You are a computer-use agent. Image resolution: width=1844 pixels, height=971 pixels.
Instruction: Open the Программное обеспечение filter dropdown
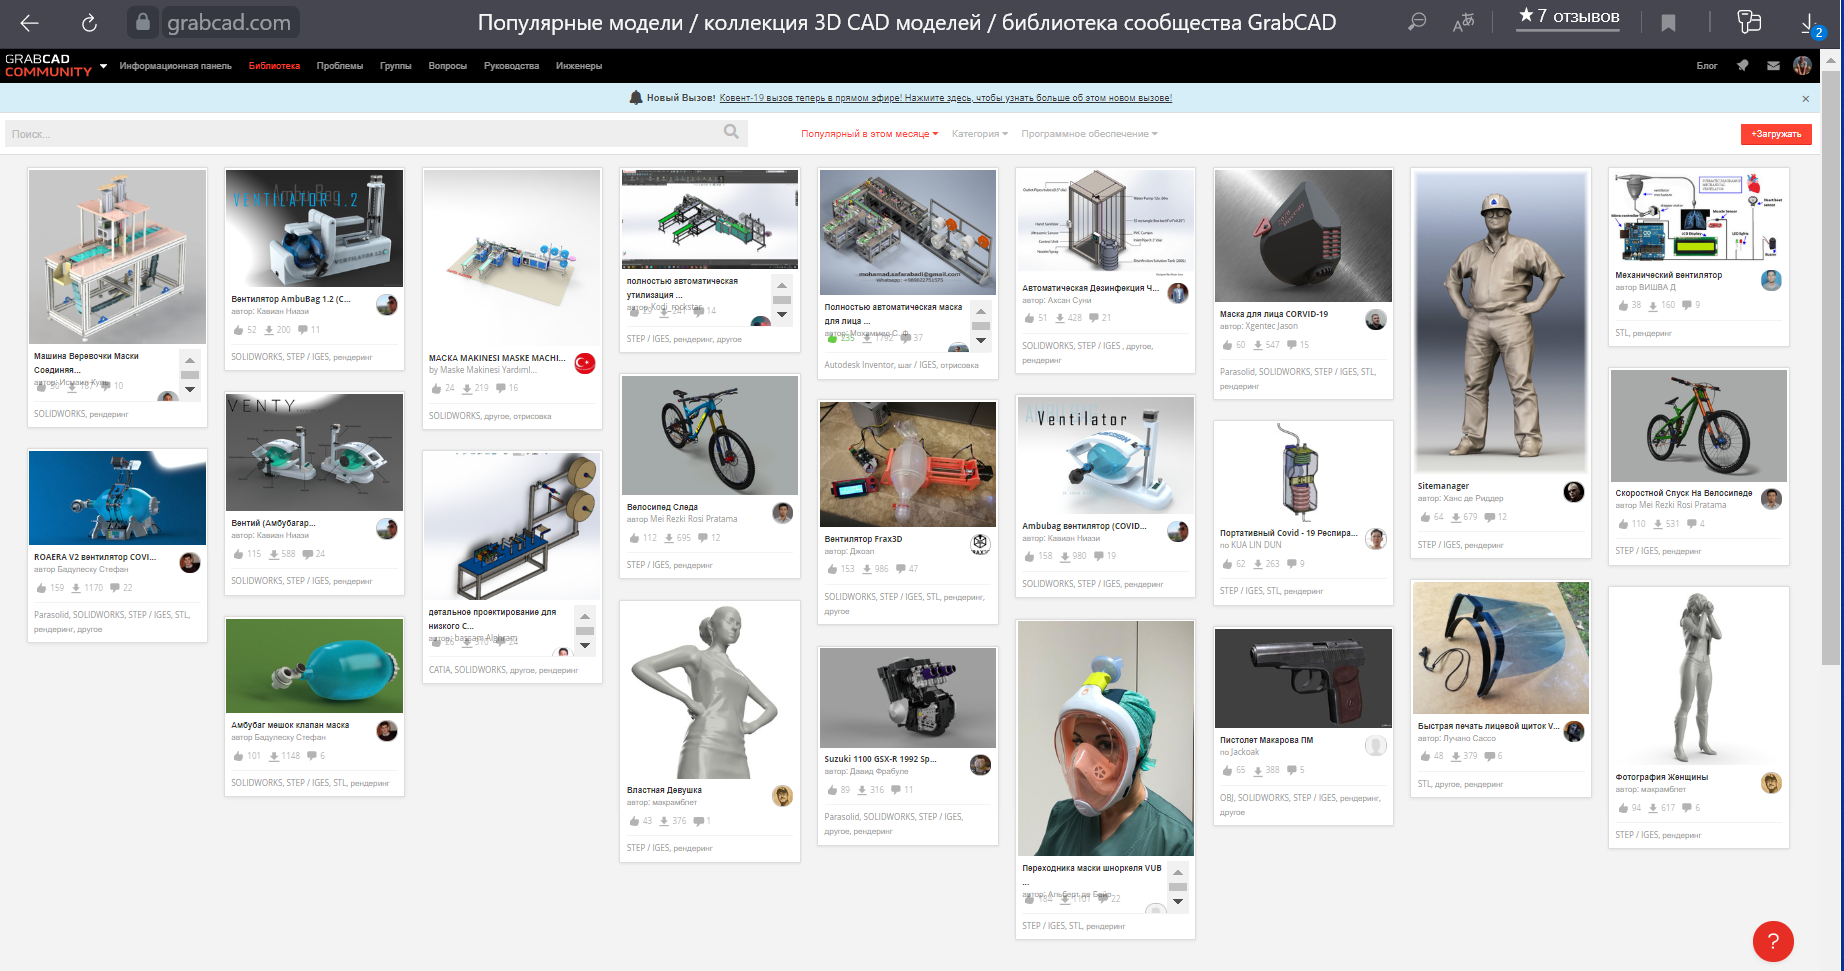coord(1089,134)
